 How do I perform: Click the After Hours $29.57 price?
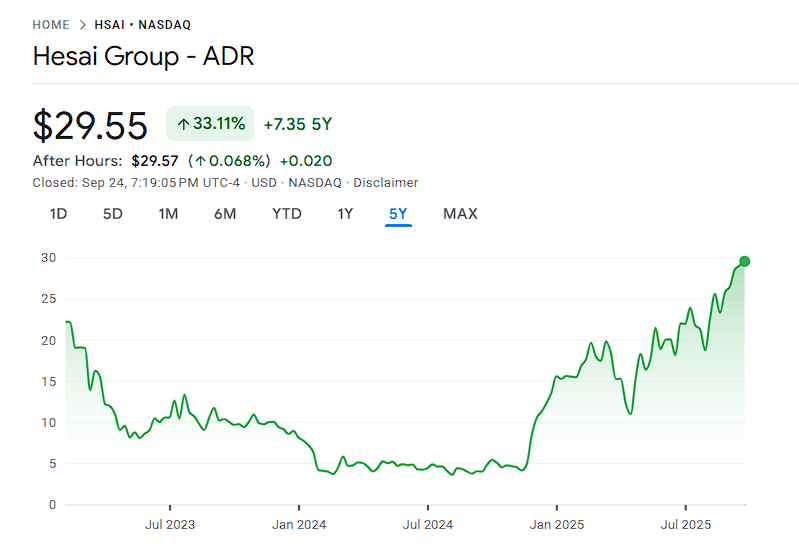pyautogui.click(x=155, y=161)
